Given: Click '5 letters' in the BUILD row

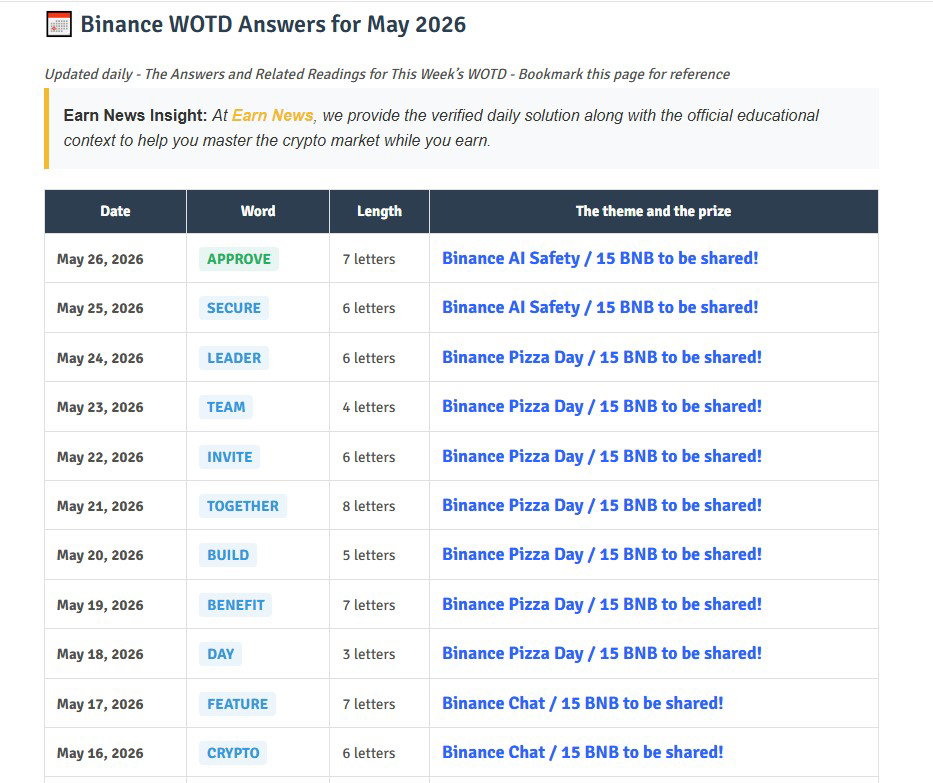Looking at the screenshot, I should [x=369, y=555].
